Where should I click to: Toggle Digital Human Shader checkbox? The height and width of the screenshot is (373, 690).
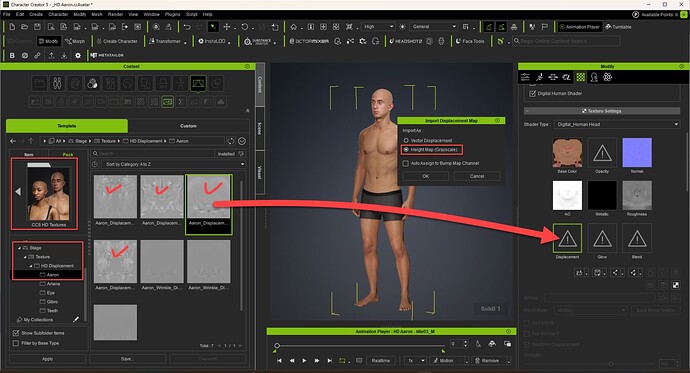532,93
